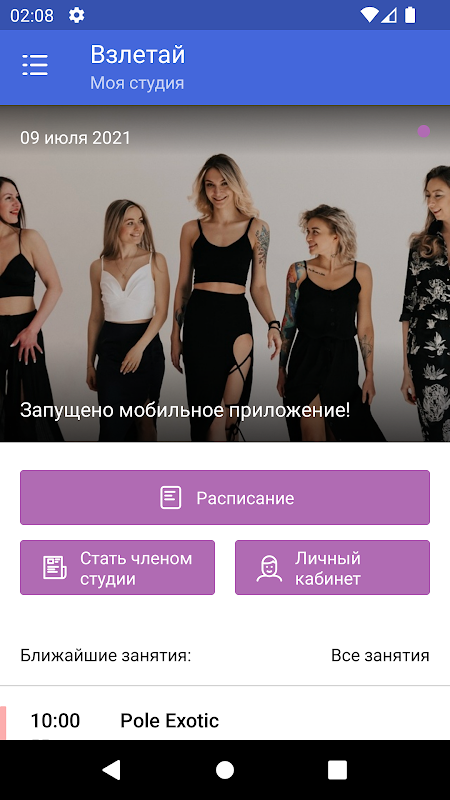This screenshot has height=800, width=450.
Task: Open Личный кабинет account button
Action: point(333,568)
